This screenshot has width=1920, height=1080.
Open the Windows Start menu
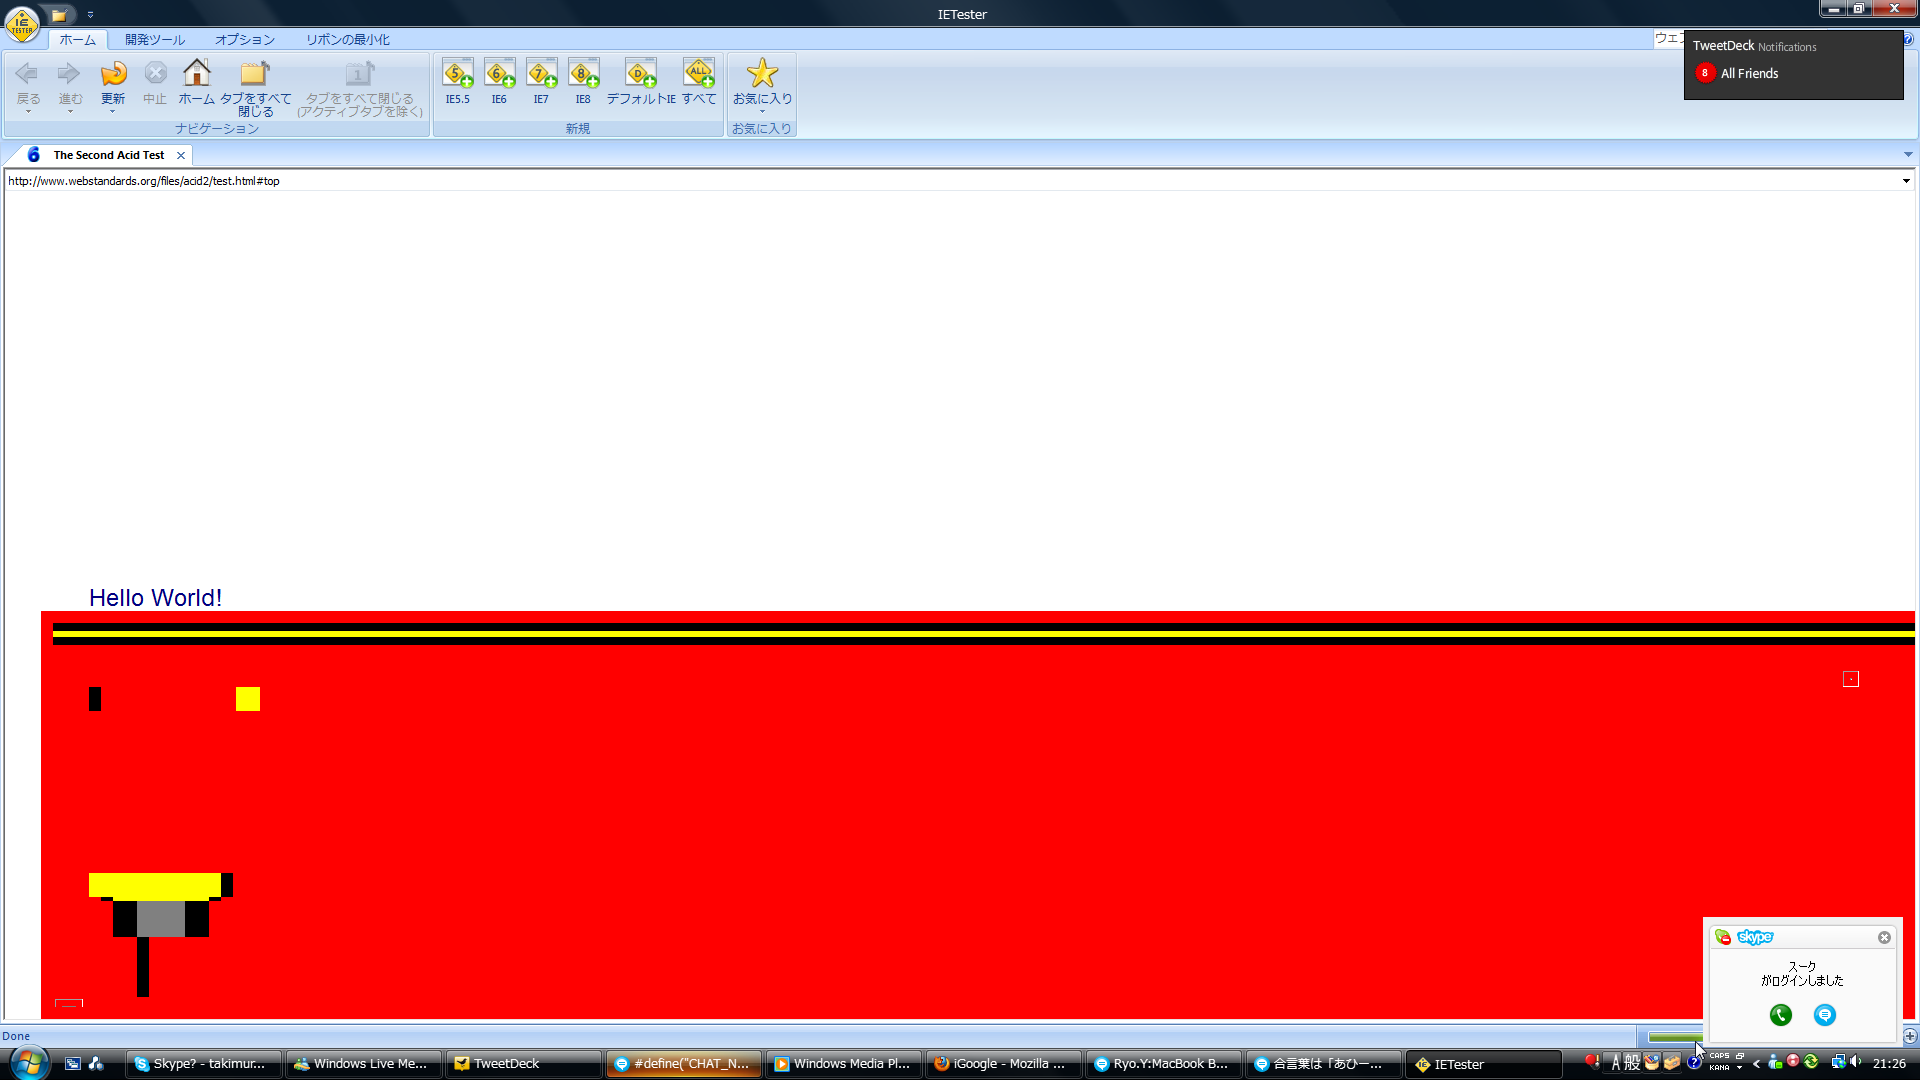coord(29,1062)
